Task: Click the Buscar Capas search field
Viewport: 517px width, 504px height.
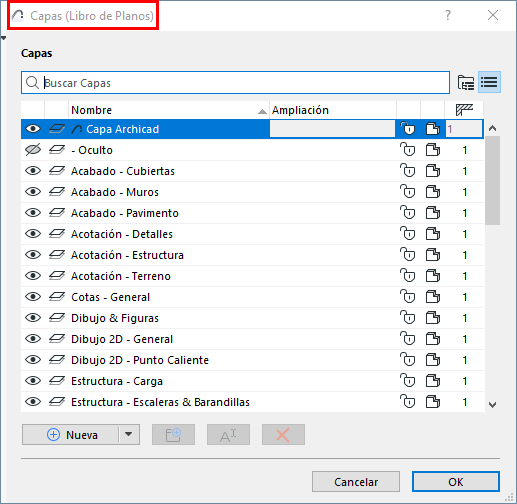Action: (x=235, y=82)
